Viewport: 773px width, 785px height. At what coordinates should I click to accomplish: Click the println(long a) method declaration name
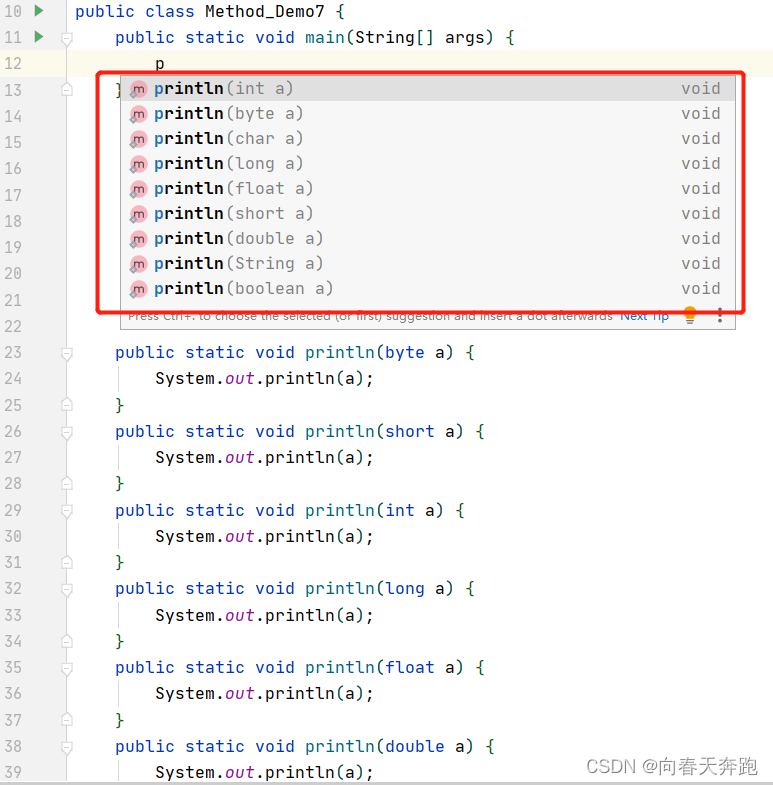[340, 588]
